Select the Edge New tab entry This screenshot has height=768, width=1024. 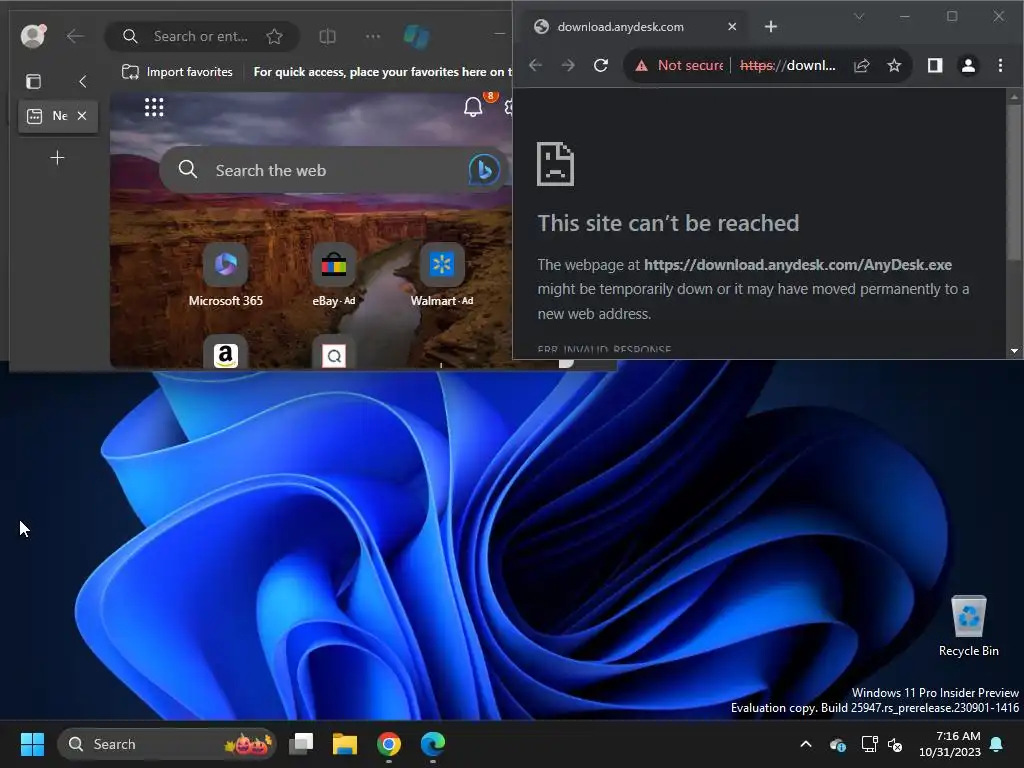pyautogui.click(x=57, y=116)
